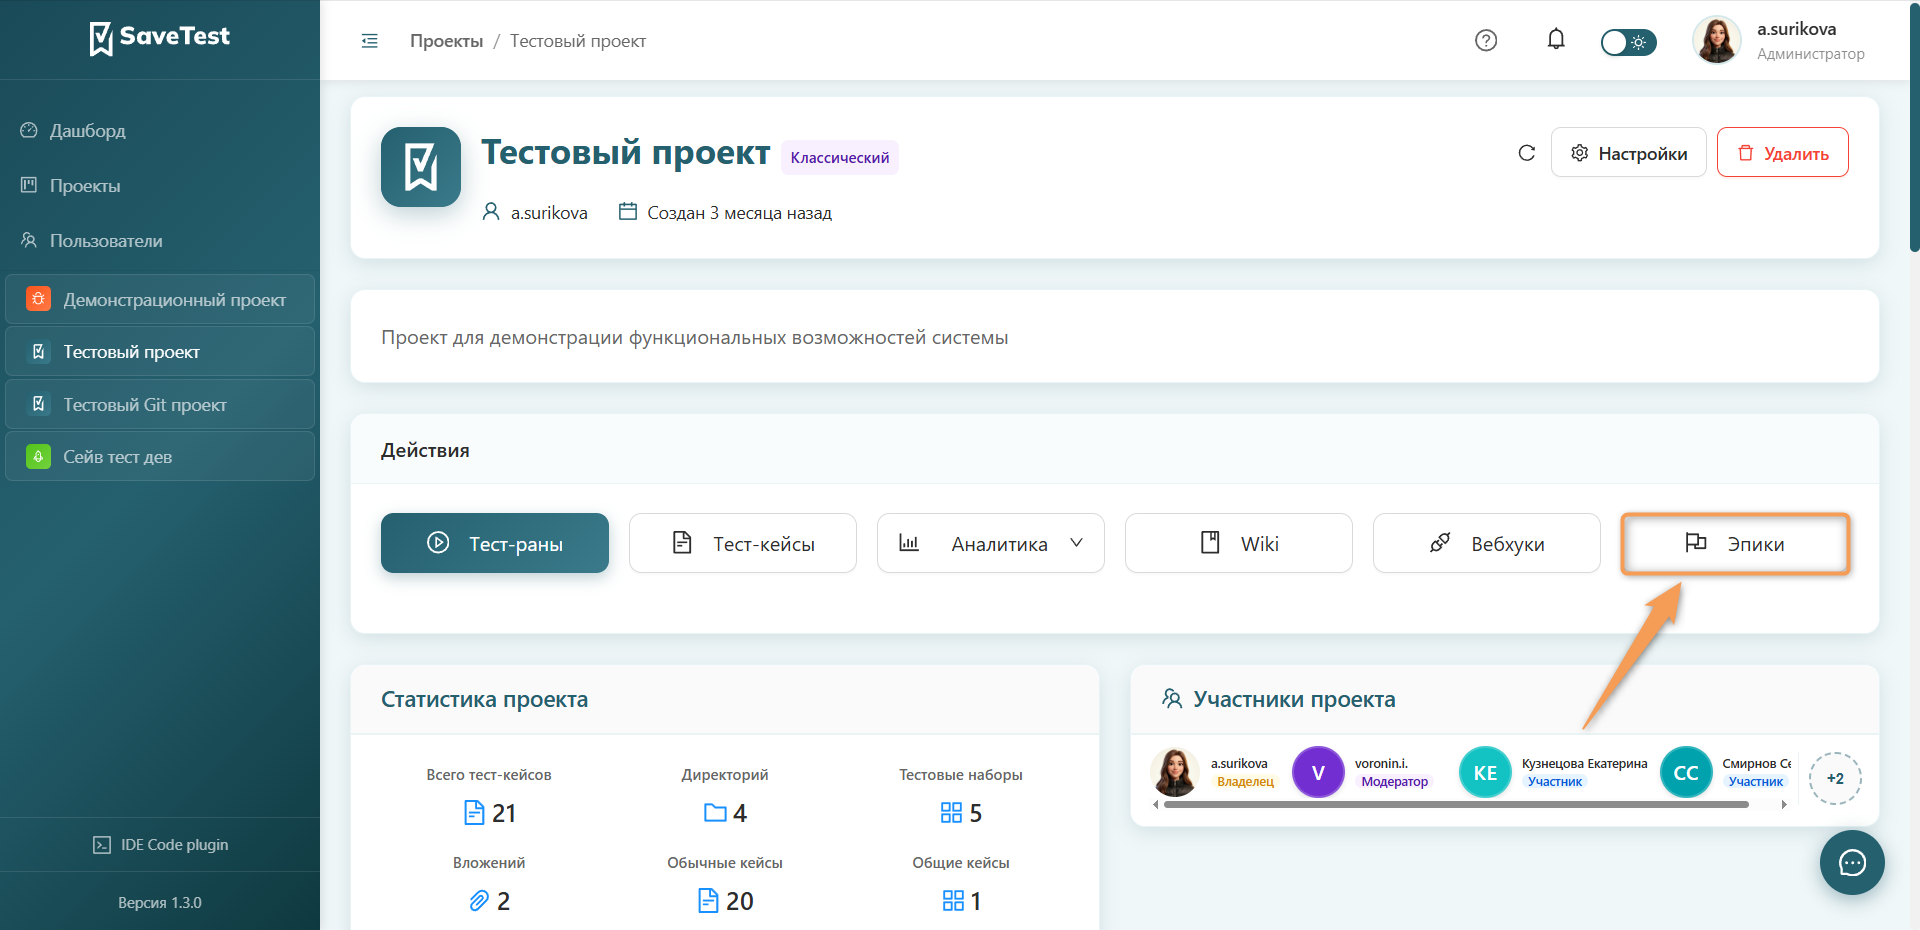Screen dimensions: 1920x930
Task: Click Тестовый проект breadcrumb text
Action: (x=578, y=41)
